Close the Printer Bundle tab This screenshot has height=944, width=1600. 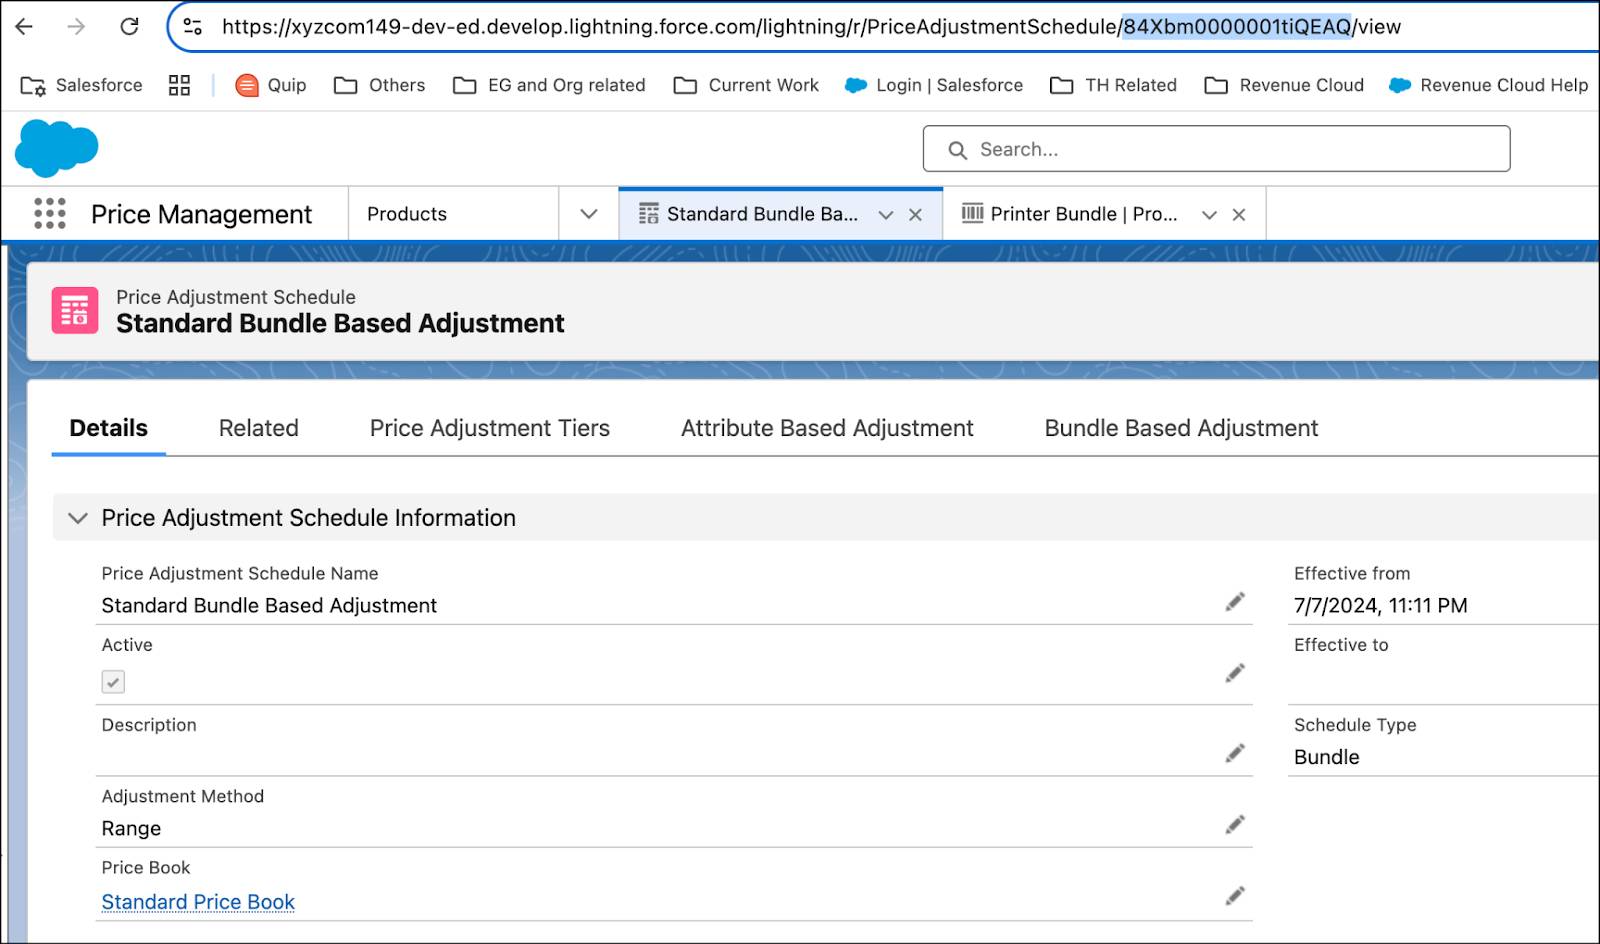tap(1239, 215)
